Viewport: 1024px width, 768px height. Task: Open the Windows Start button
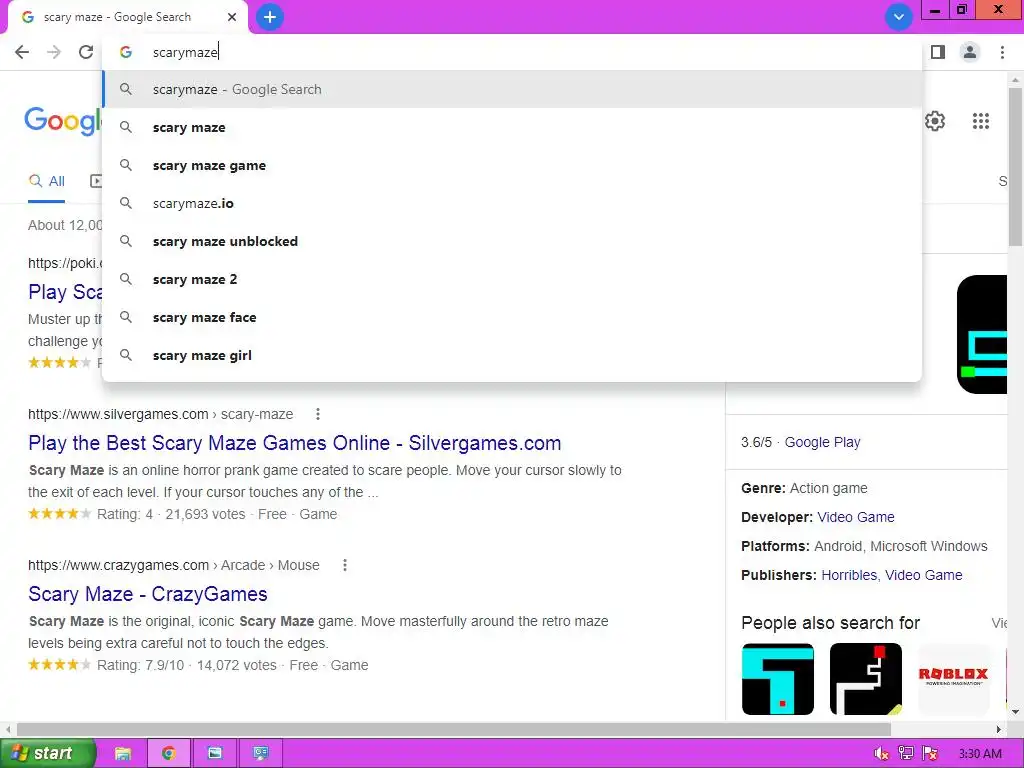click(x=48, y=753)
